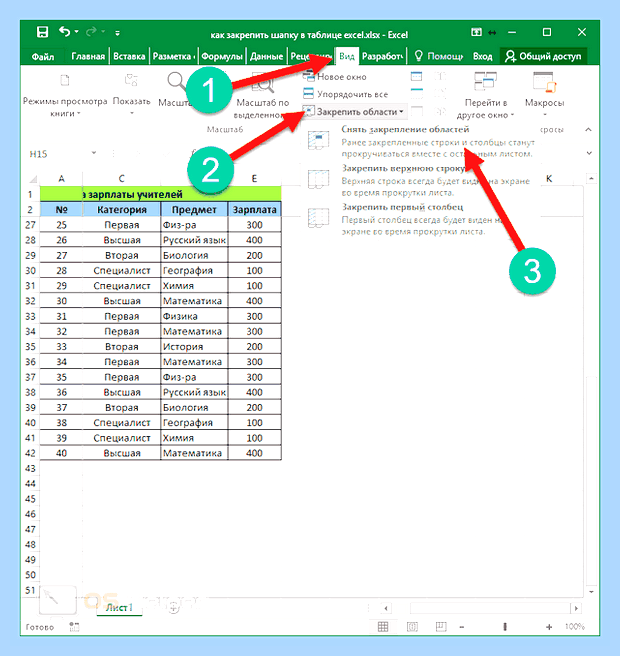Switch to Page Break Preview icon
This screenshot has height=656, width=620.
[x=441, y=626]
